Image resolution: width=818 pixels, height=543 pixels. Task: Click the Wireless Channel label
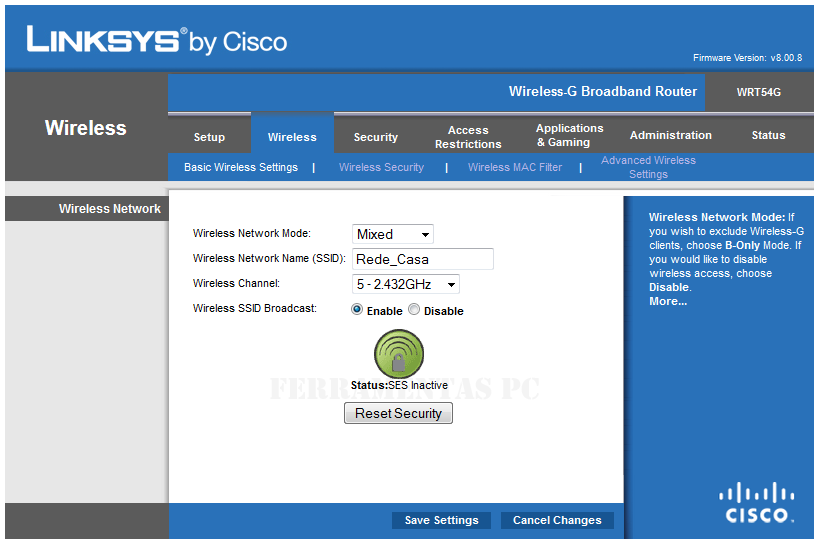point(236,283)
